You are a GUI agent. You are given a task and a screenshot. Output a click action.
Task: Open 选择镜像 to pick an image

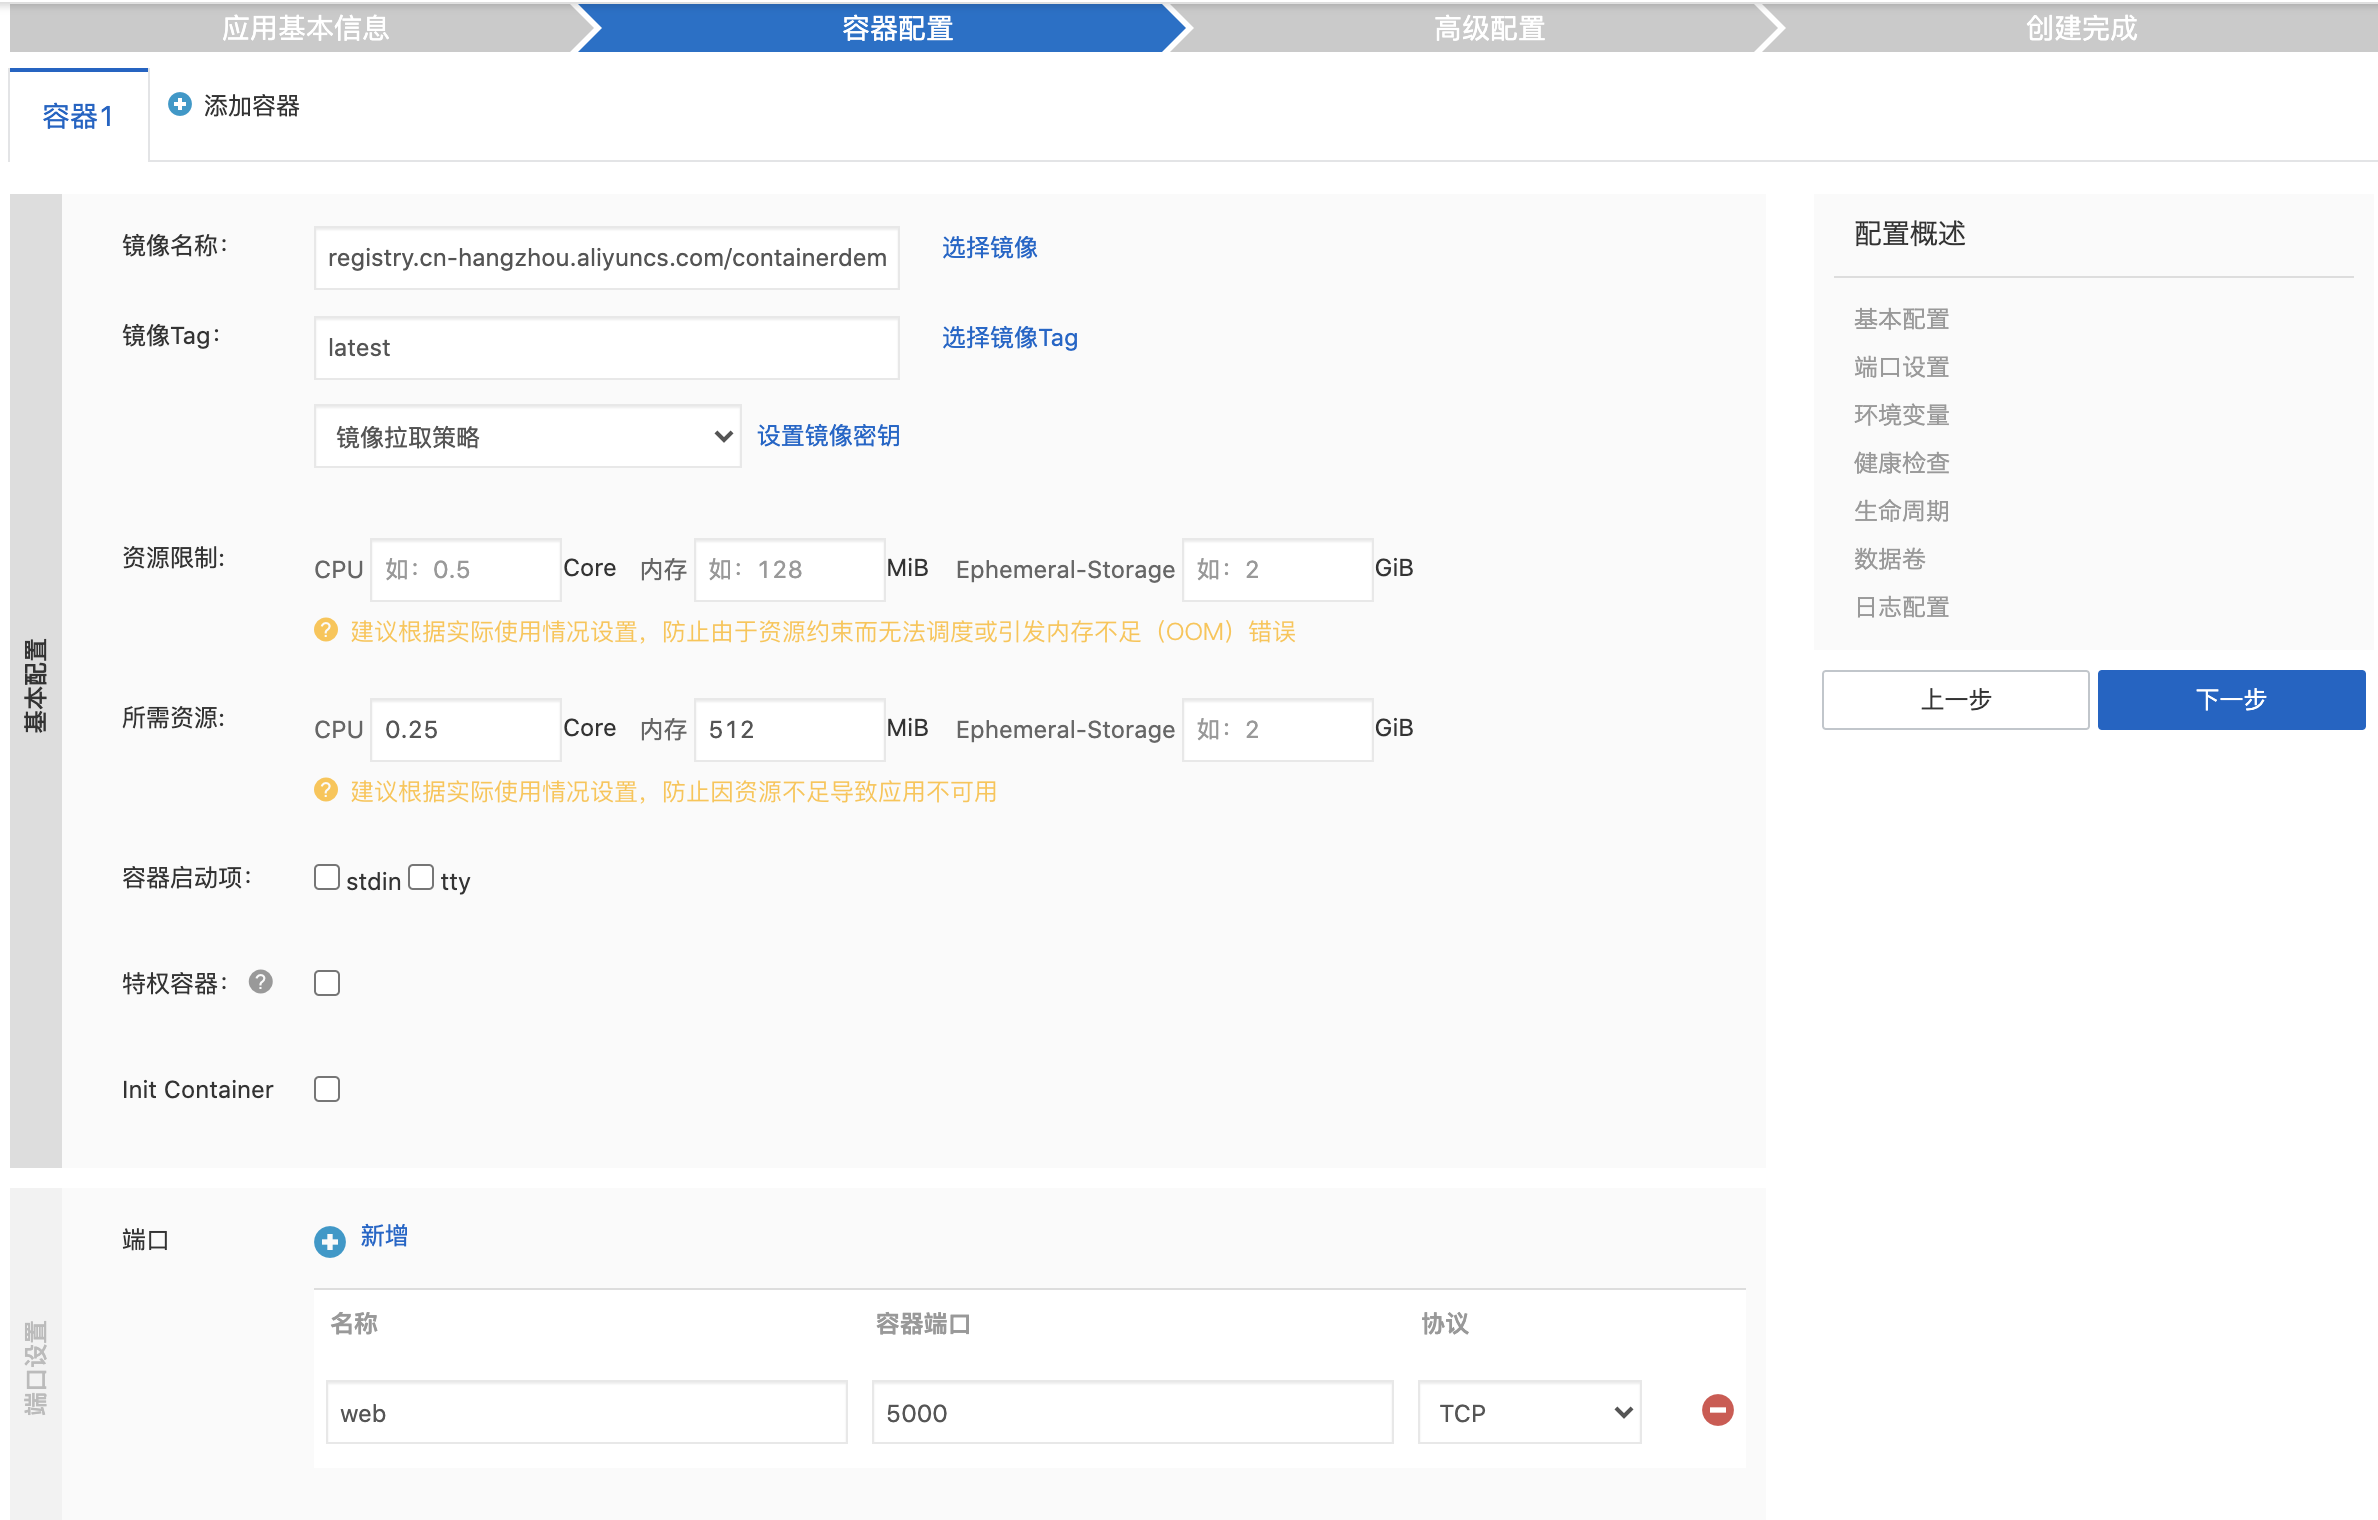tap(988, 248)
